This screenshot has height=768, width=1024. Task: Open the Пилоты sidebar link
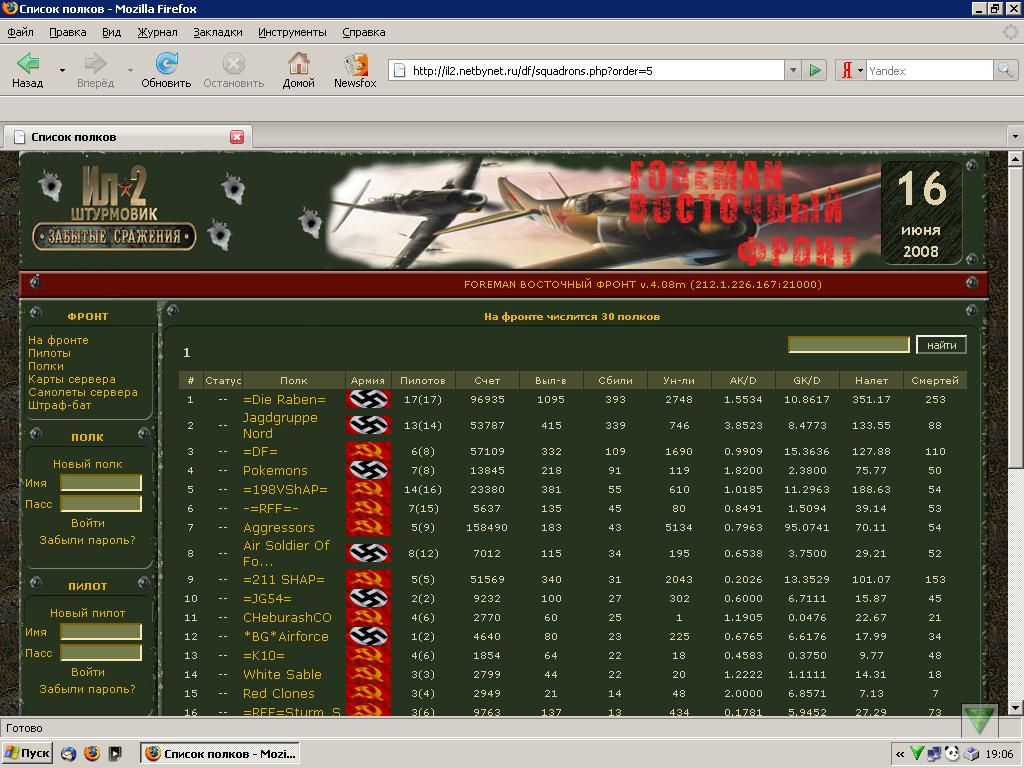pos(49,353)
